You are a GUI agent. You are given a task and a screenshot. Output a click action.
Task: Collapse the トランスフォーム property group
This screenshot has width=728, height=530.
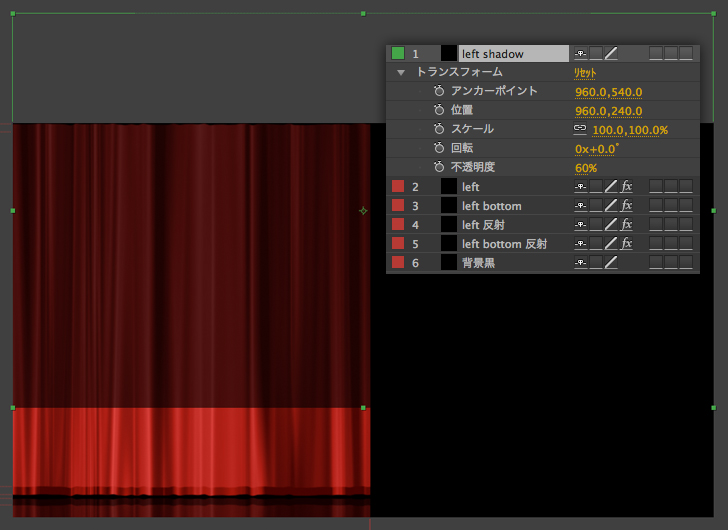[x=401, y=73]
